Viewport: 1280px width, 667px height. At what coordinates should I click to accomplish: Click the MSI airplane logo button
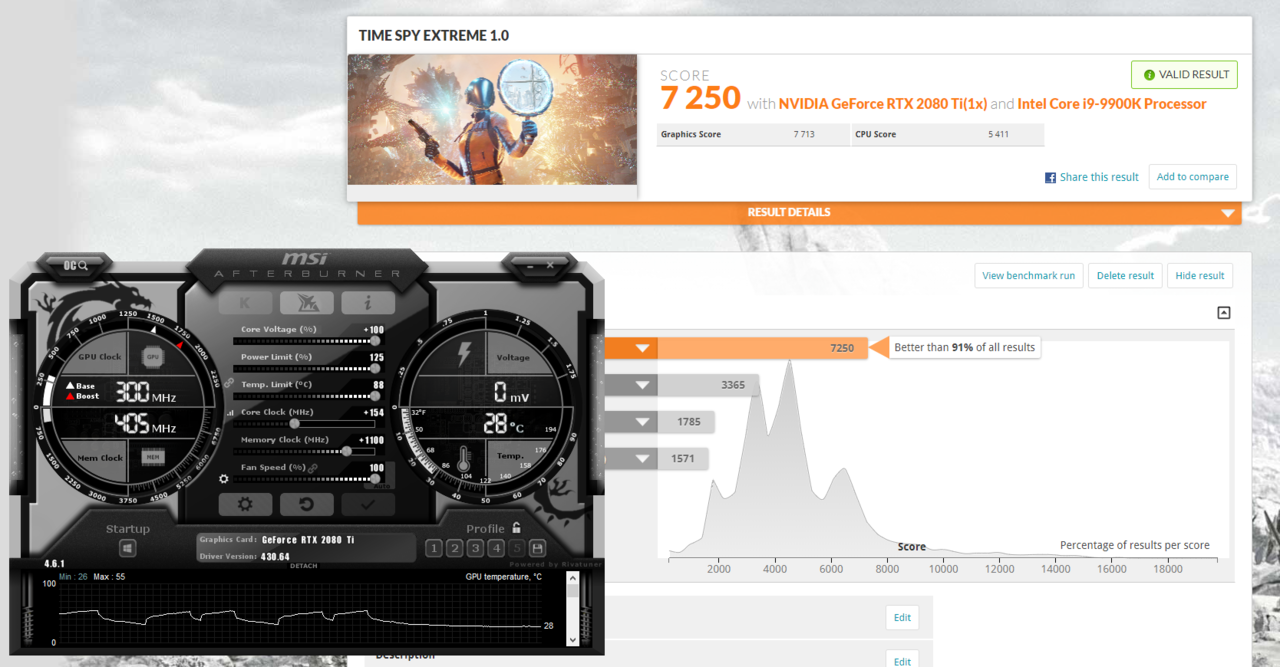[x=306, y=303]
